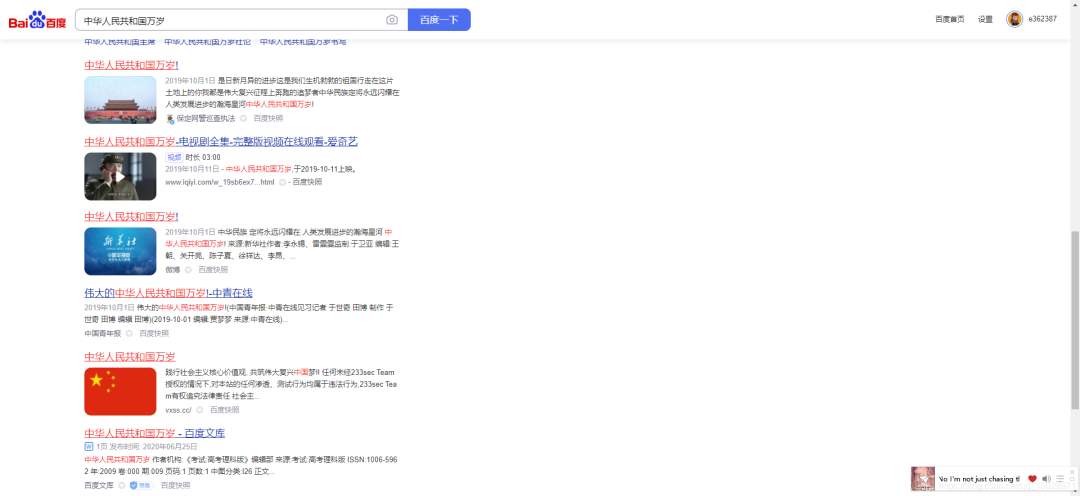
Task: Open the 微博 source link
Action: click(172, 269)
